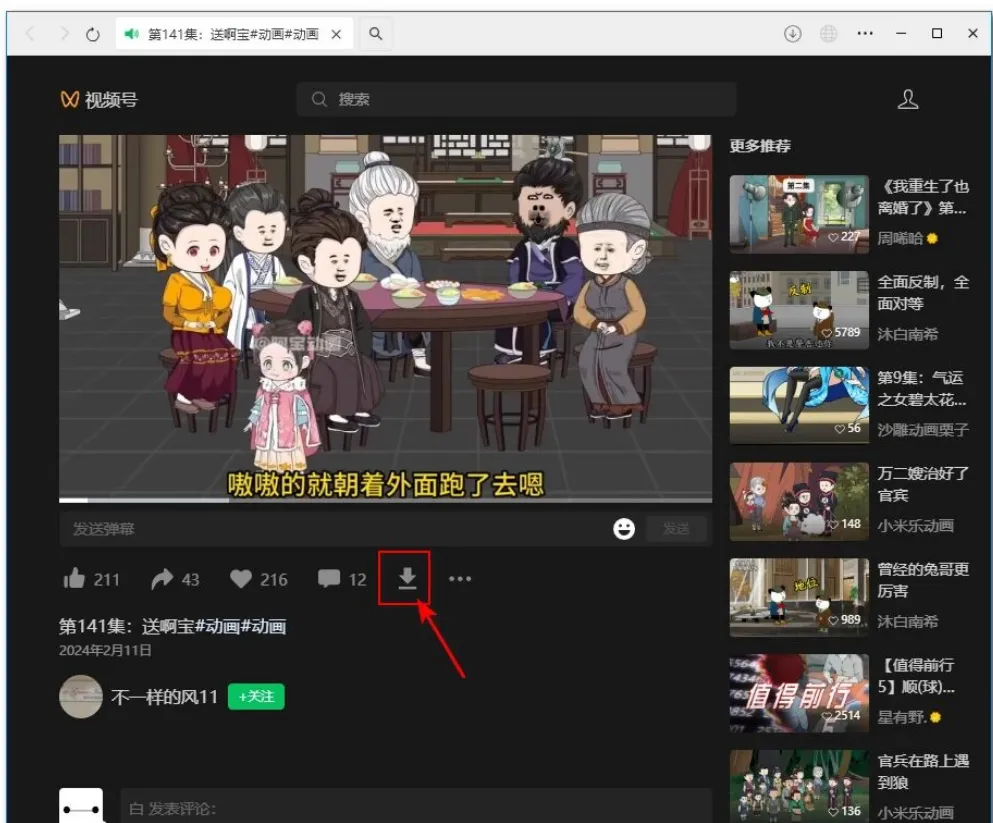Open the 不一样的风11 author avatar
993x823 pixels.
[80, 696]
